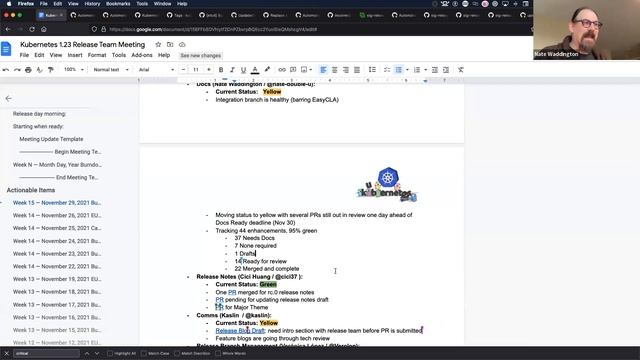Viewport: 640px width, 360px height.
Task: Click the font size field showing 11
Action: click(x=196, y=70)
